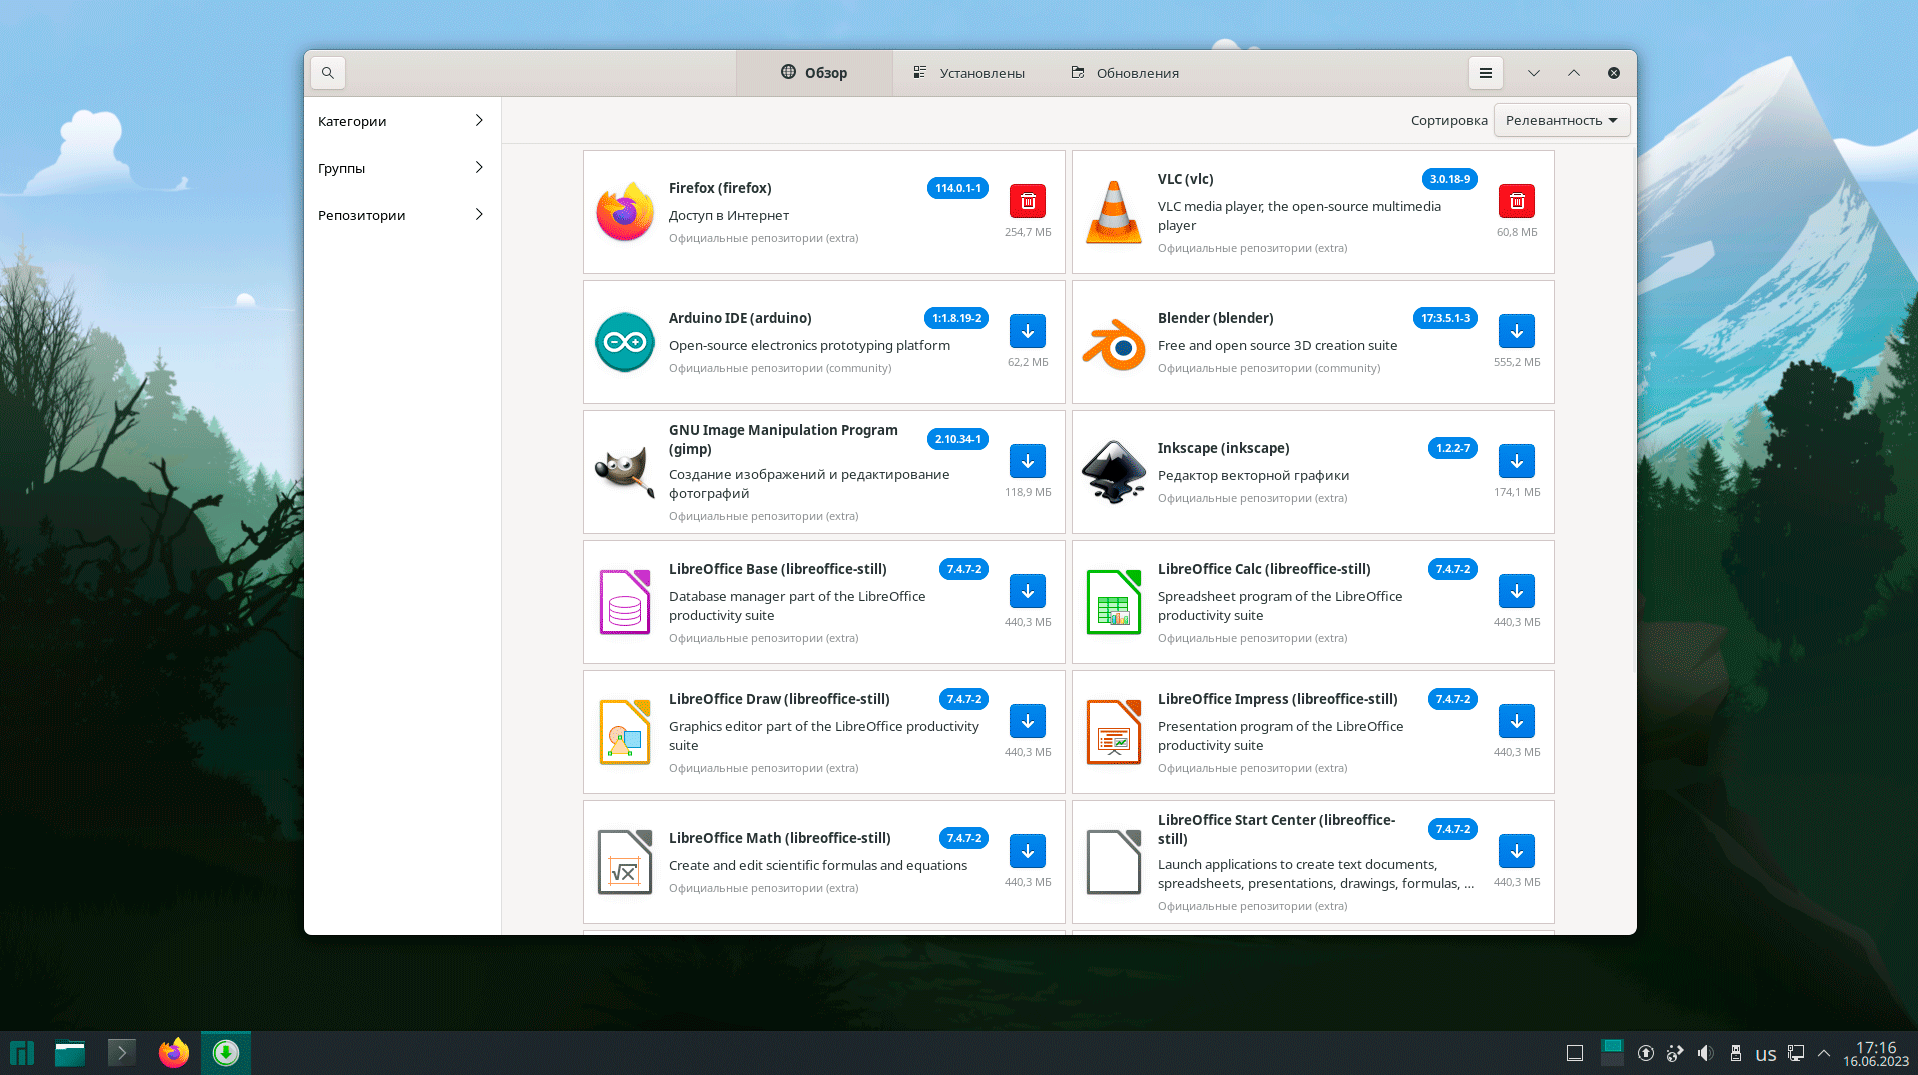
Task: Click the LibreOffice Base database icon
Action: [x=625, y=602]
